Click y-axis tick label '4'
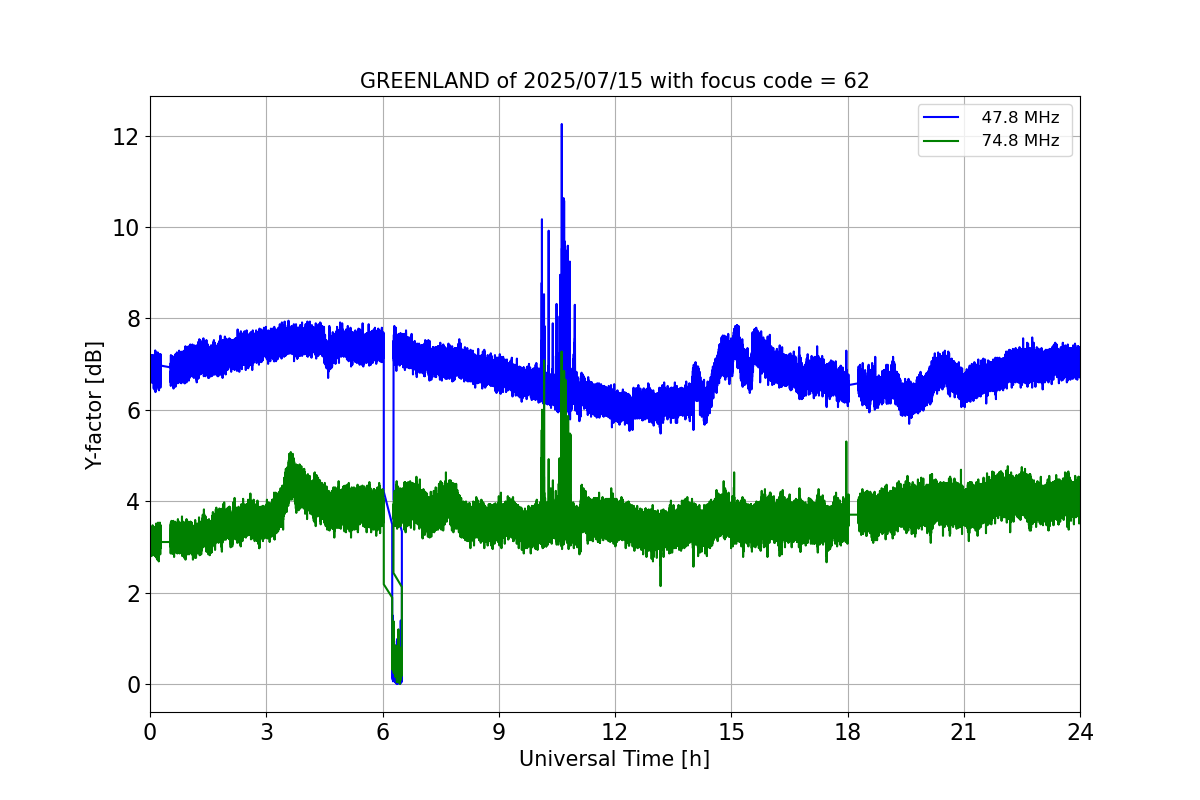Screen dimensions: 1200x800 click(x=133, y=502)
